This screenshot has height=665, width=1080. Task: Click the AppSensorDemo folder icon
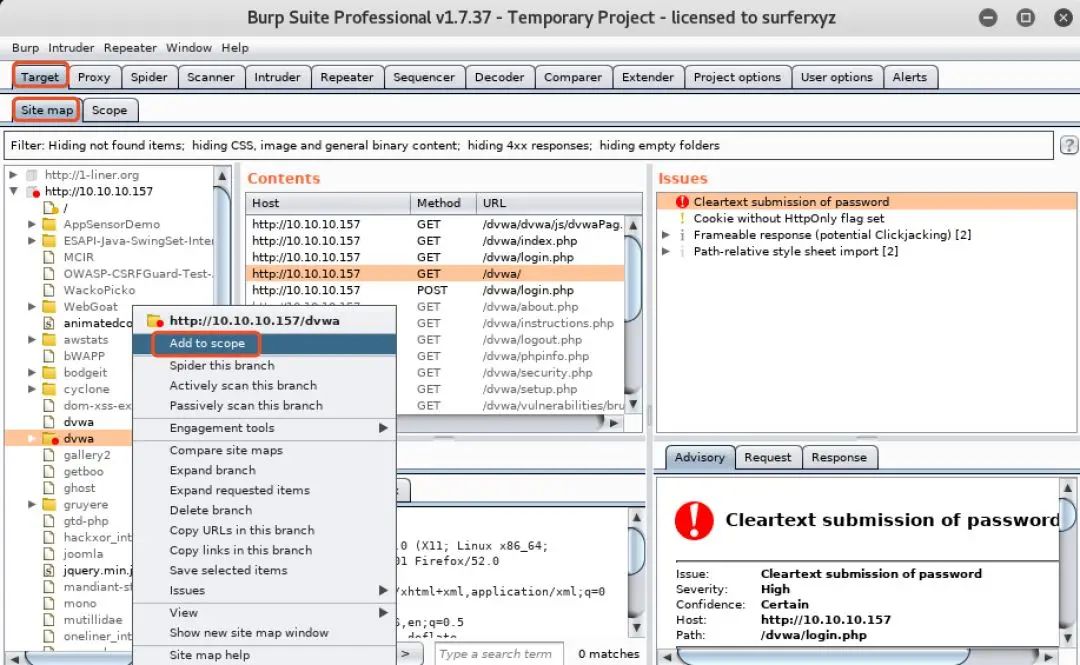click(49, 224)
